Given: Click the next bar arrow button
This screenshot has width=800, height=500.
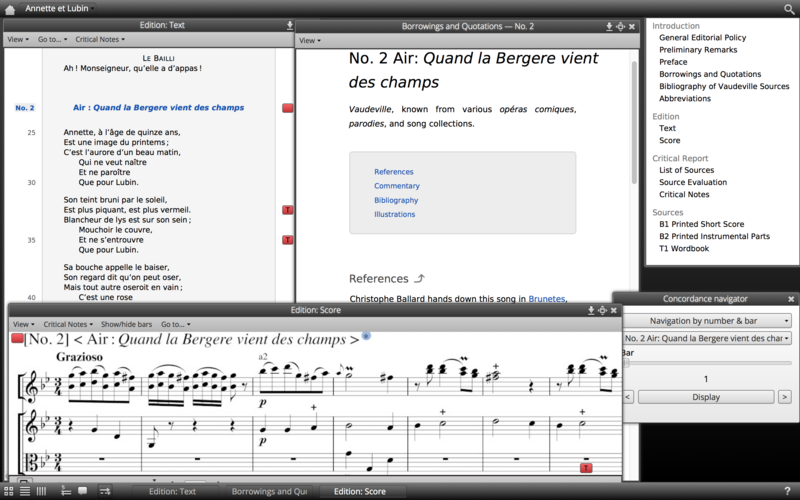Looking at the screenshot, I should [783, 397].
